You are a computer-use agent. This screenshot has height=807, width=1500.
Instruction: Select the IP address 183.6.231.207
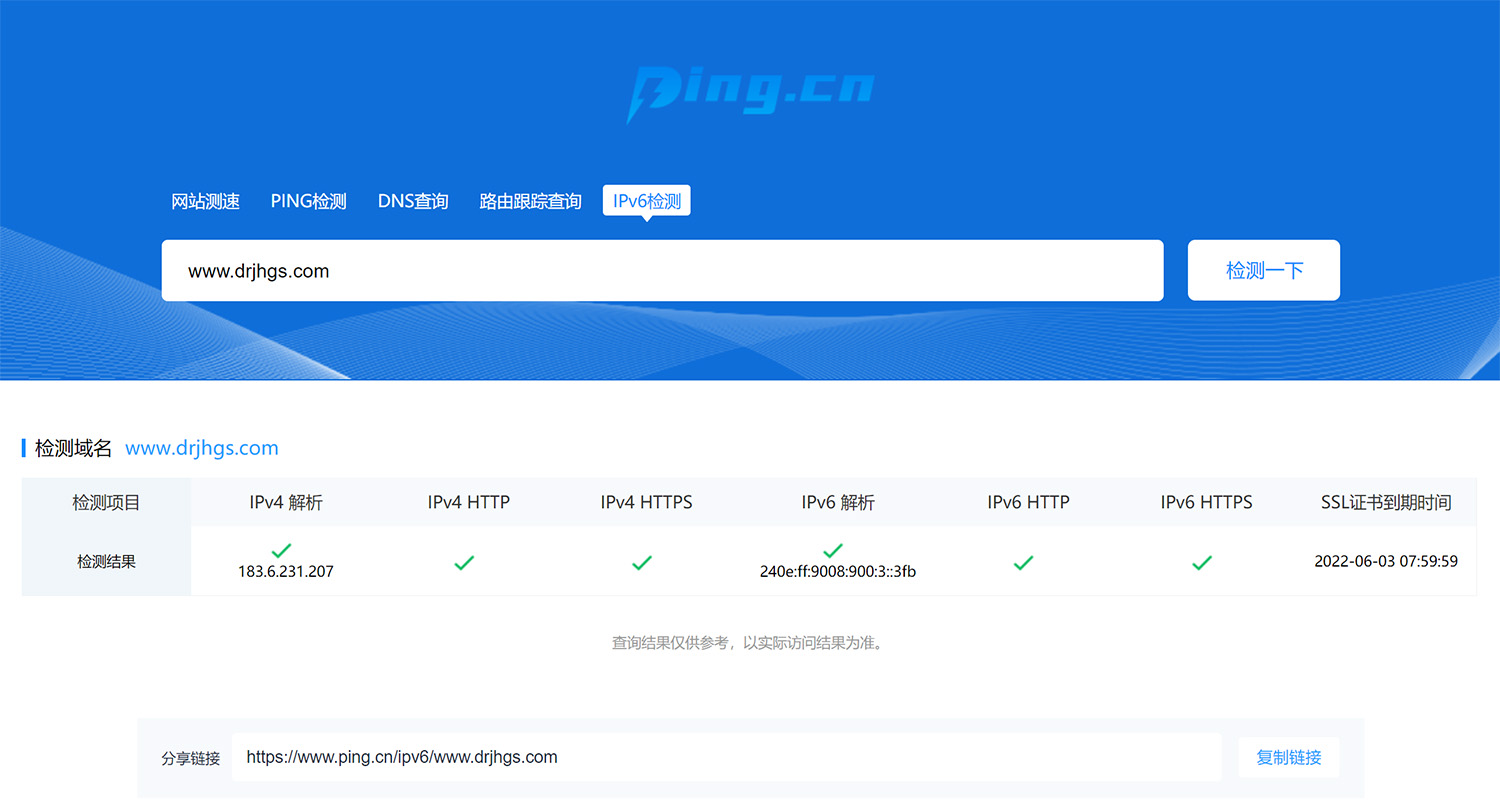286,572
